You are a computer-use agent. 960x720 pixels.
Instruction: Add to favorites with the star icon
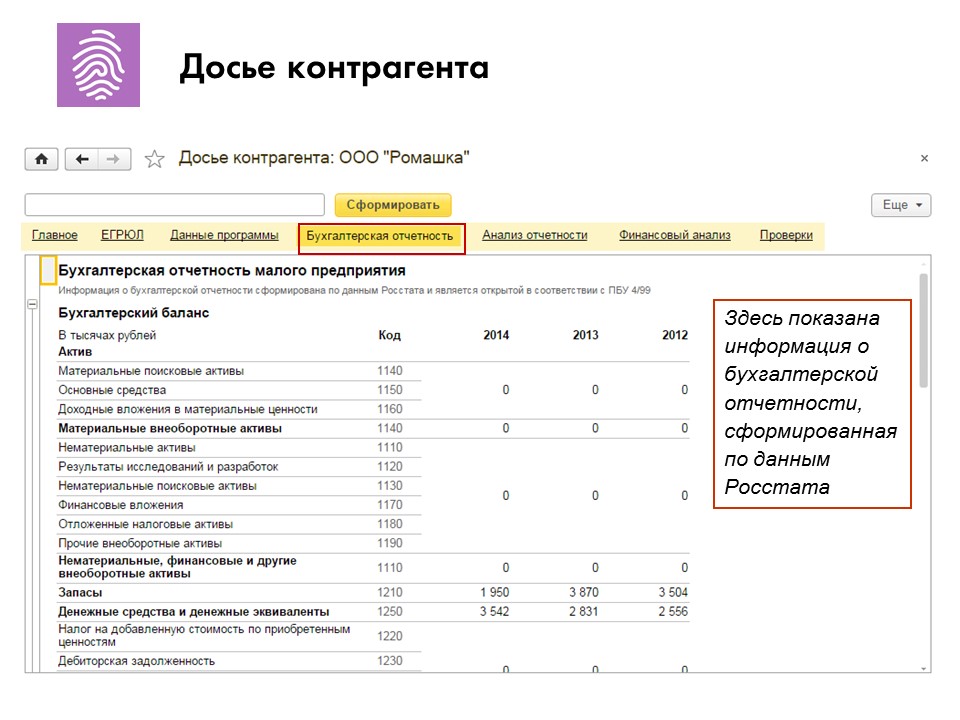[154, 159]
